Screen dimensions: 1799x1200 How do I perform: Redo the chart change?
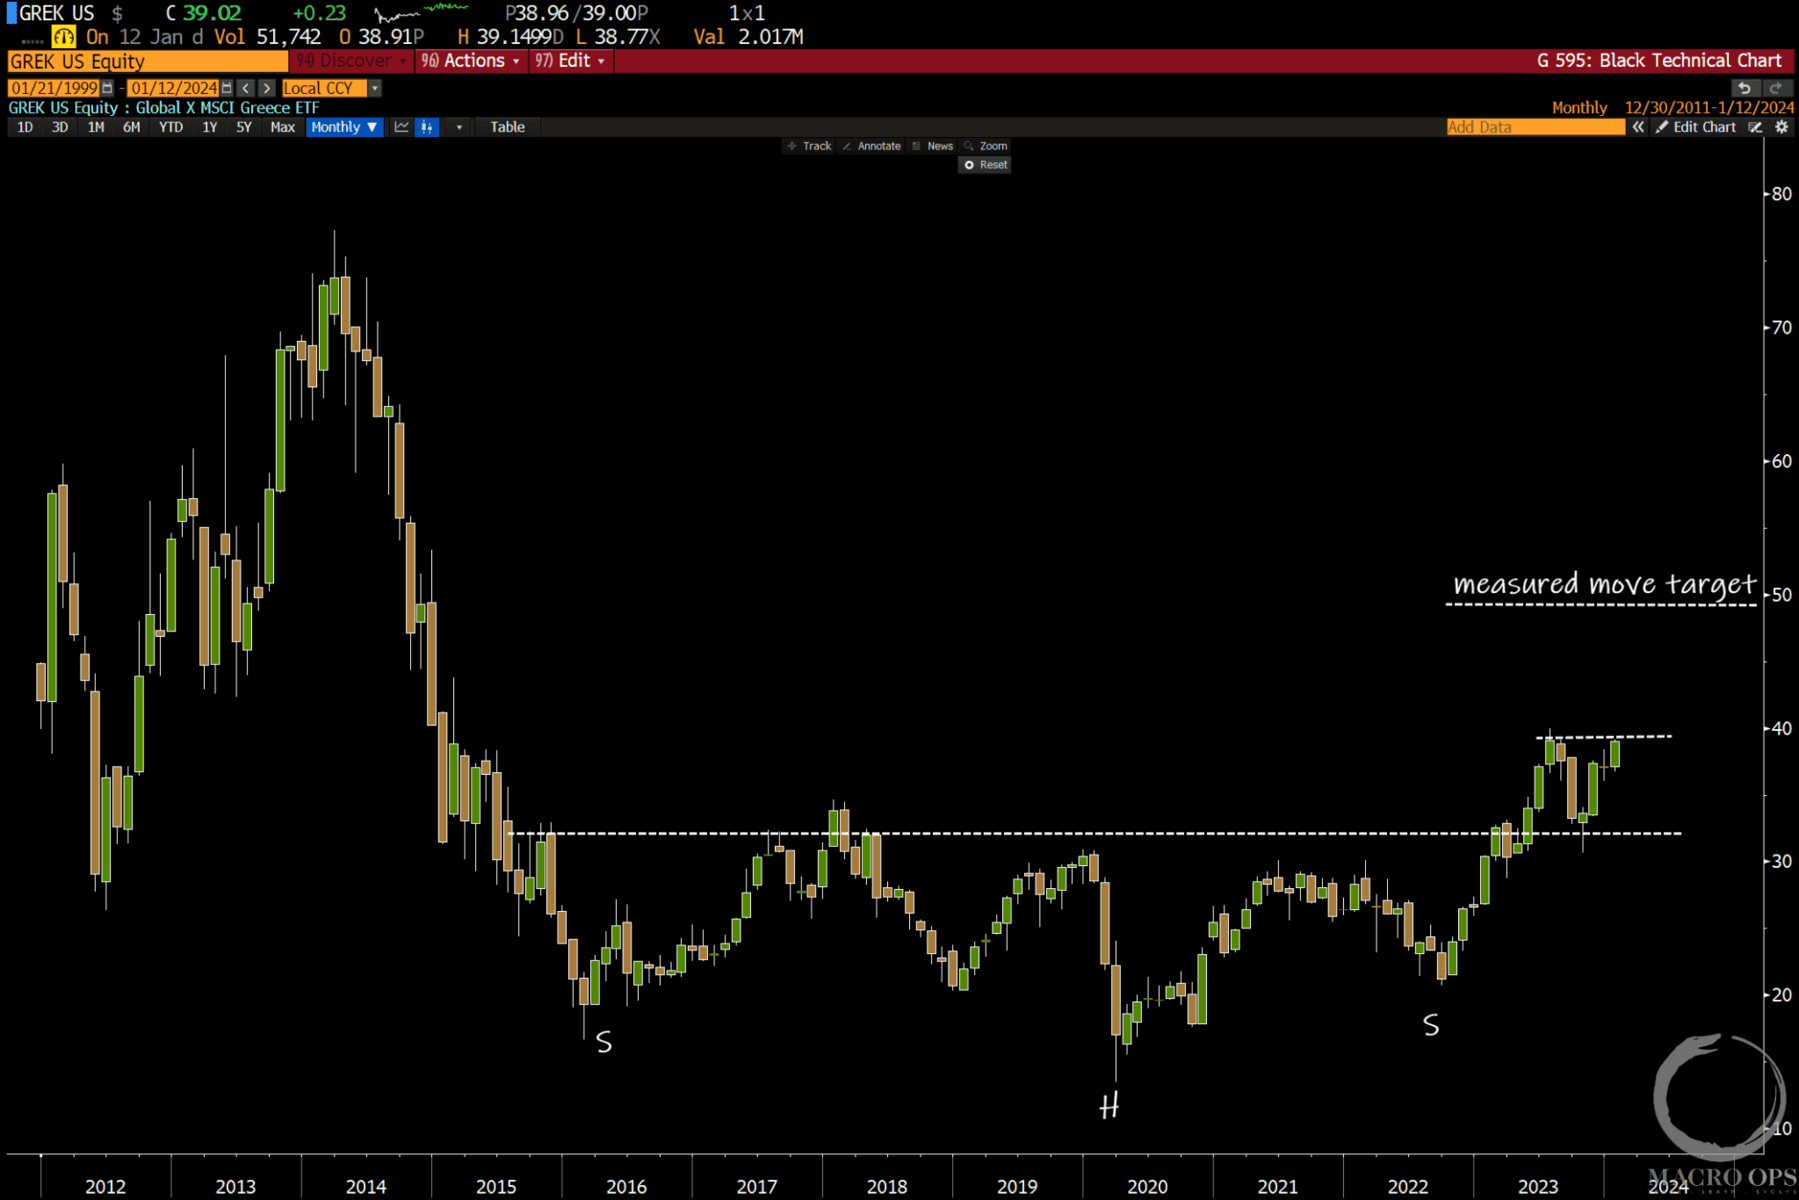point(1776,88)
